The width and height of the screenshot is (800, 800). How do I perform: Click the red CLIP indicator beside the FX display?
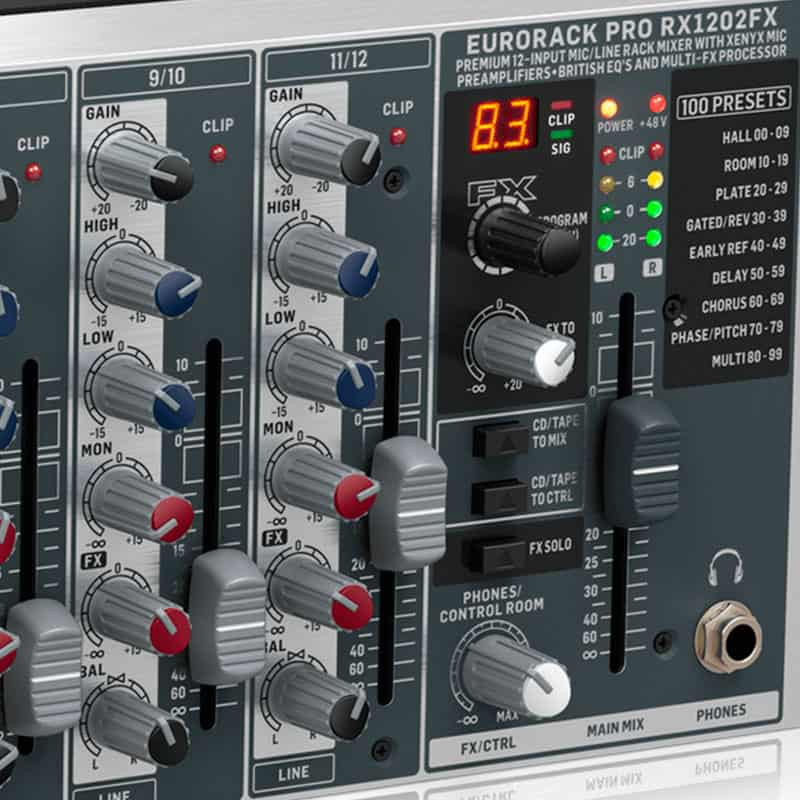point(562,105)
